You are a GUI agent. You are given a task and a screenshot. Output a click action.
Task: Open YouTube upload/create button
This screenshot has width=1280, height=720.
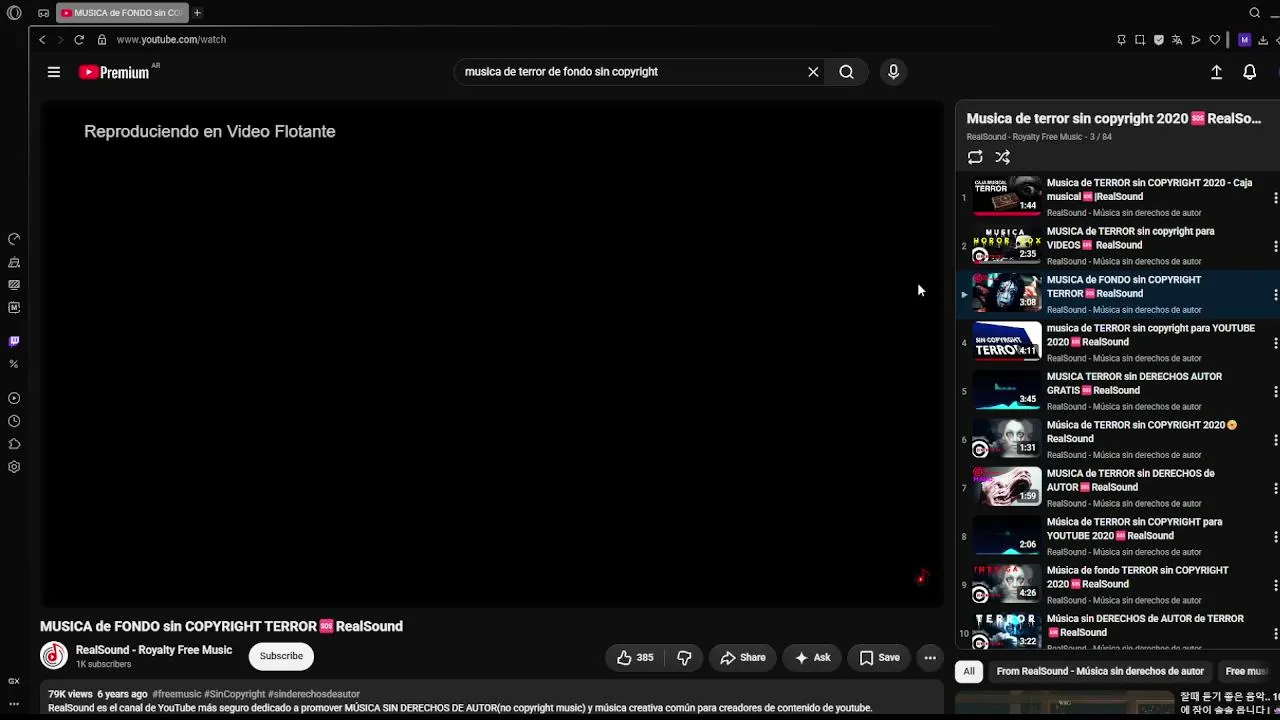pos(1216,72)
